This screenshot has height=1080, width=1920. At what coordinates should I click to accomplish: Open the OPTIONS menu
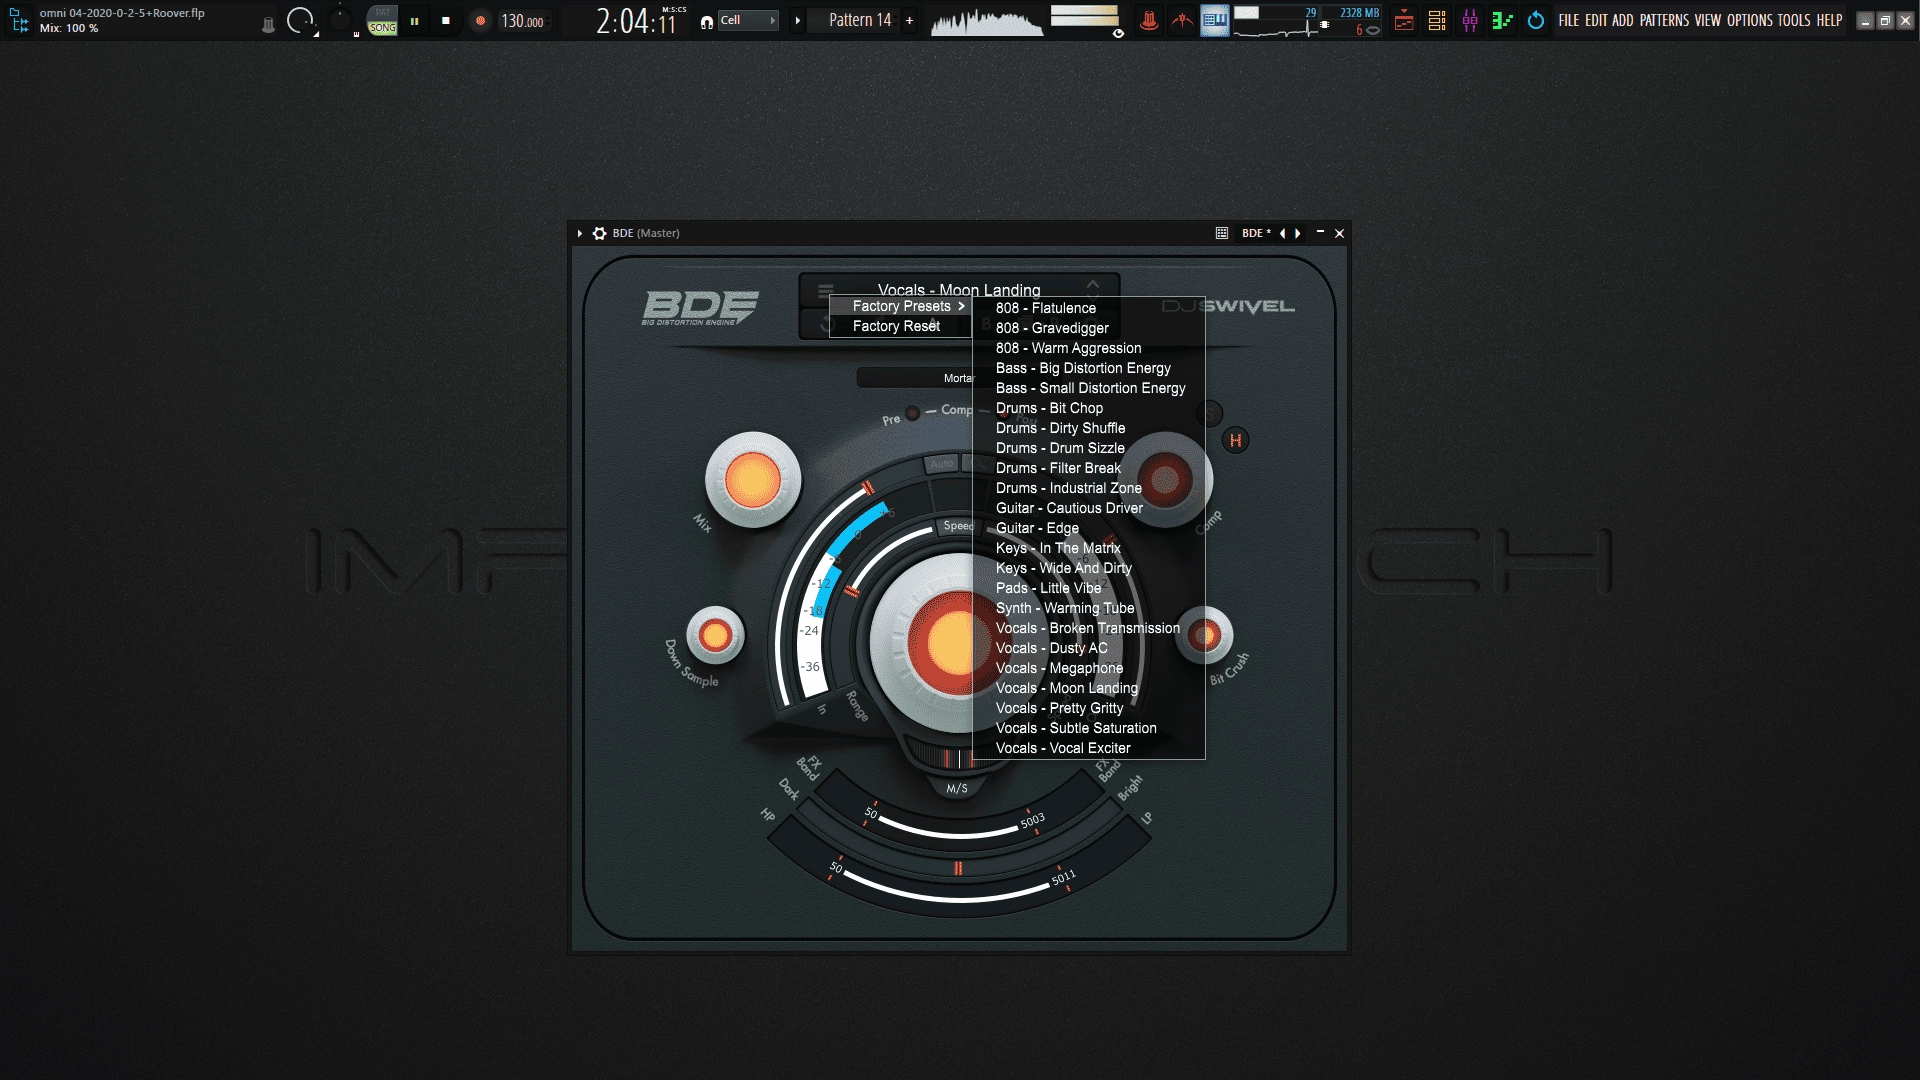1750,20
